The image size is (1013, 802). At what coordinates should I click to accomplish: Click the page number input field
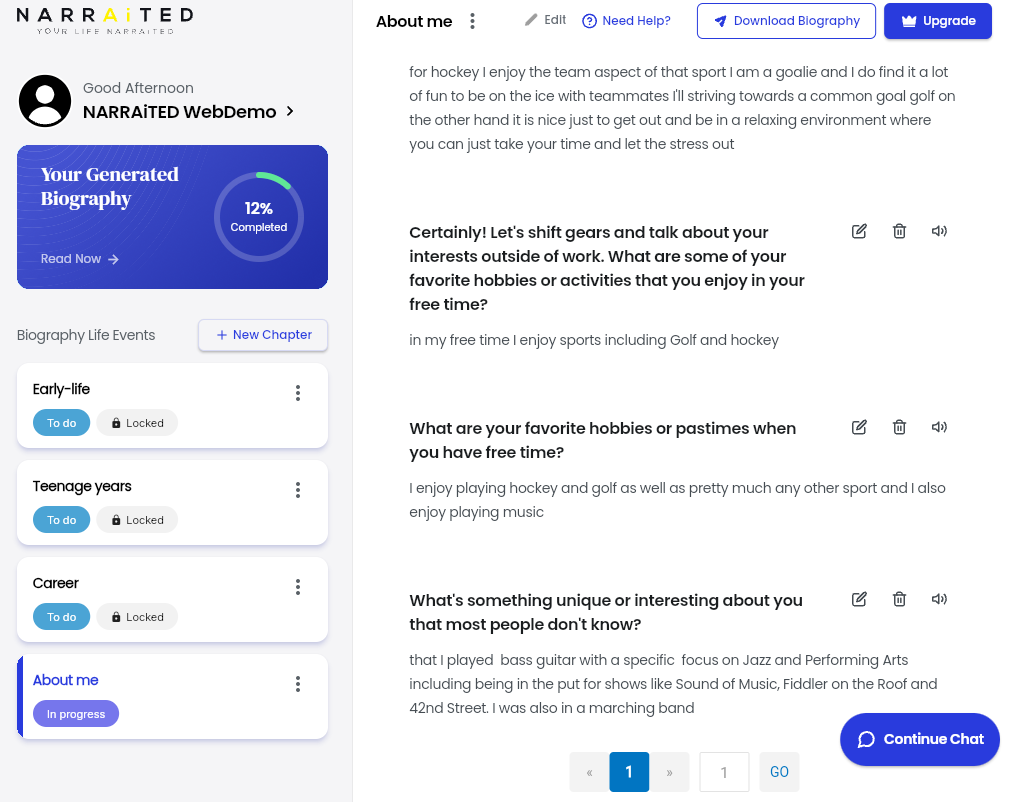click(724, 772)
